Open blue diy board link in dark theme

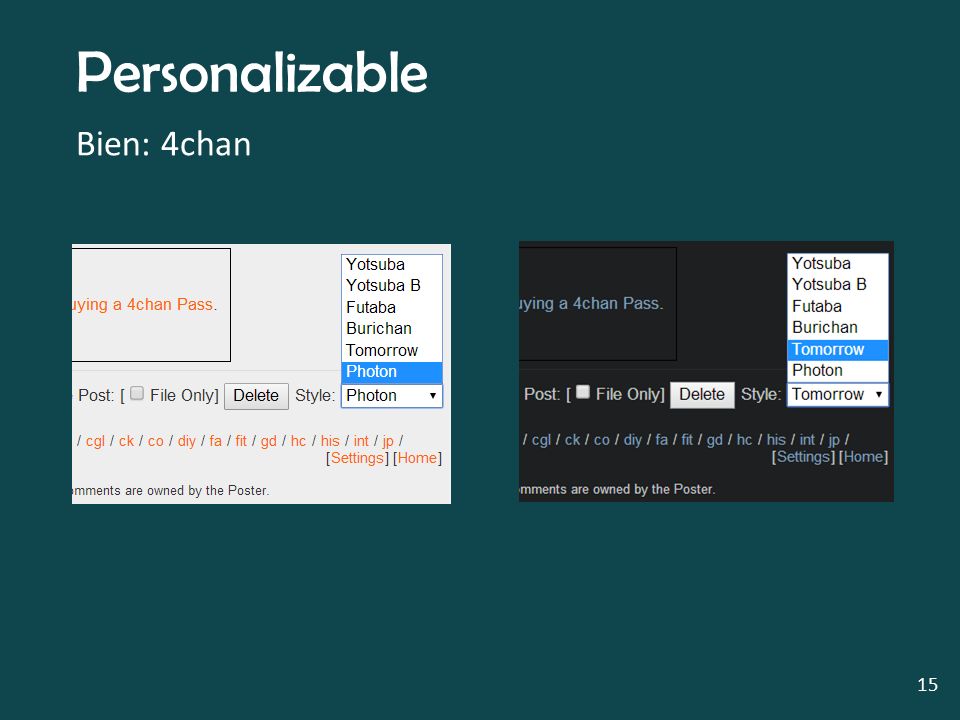[632, 440]
